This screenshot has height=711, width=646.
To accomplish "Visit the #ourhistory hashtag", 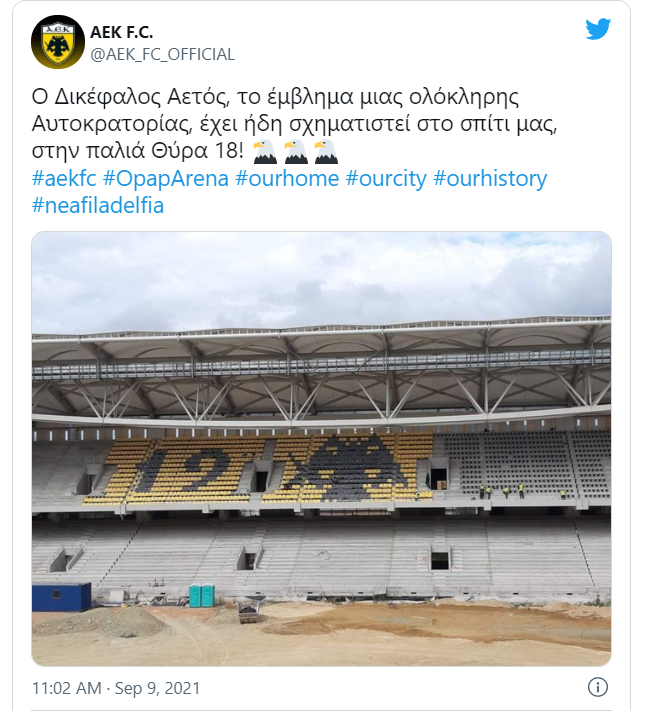I will 490,178.
